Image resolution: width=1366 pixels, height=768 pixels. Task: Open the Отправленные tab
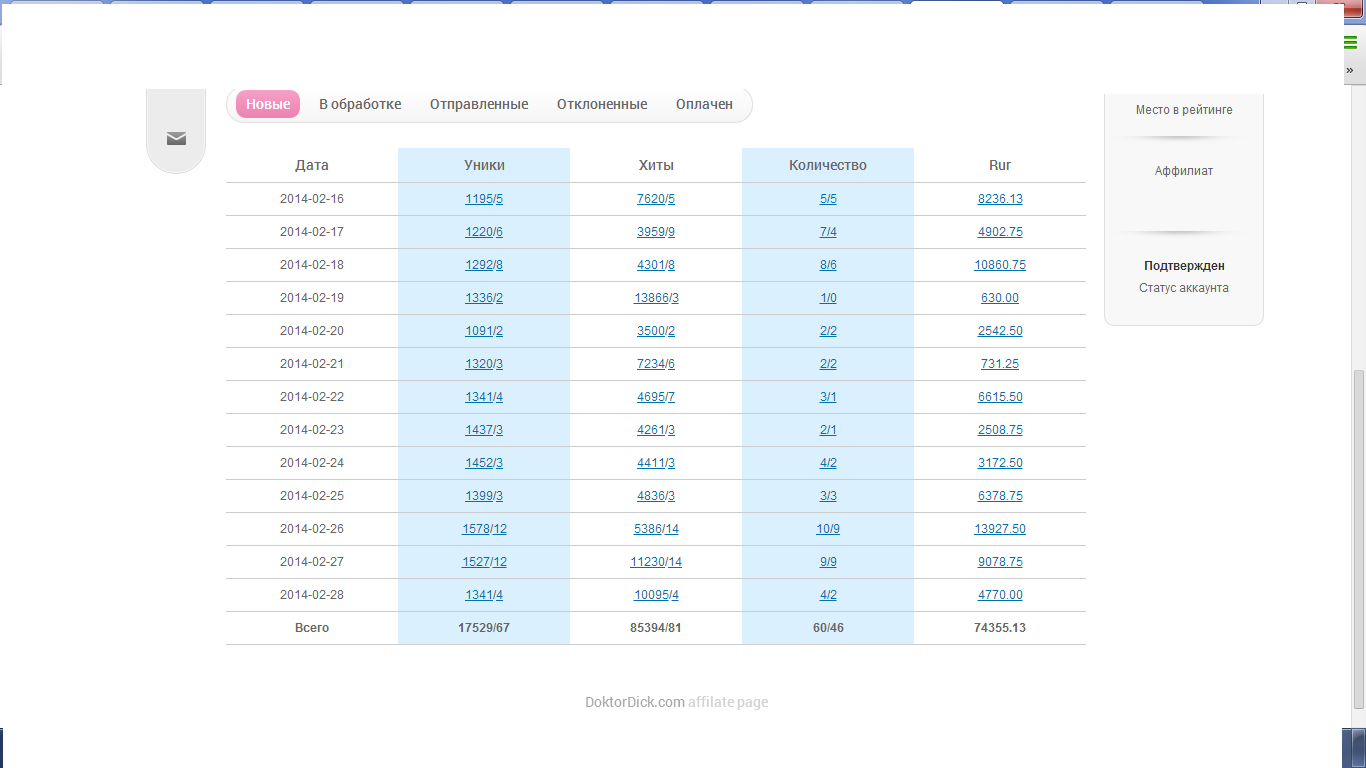tap(479, 104)
